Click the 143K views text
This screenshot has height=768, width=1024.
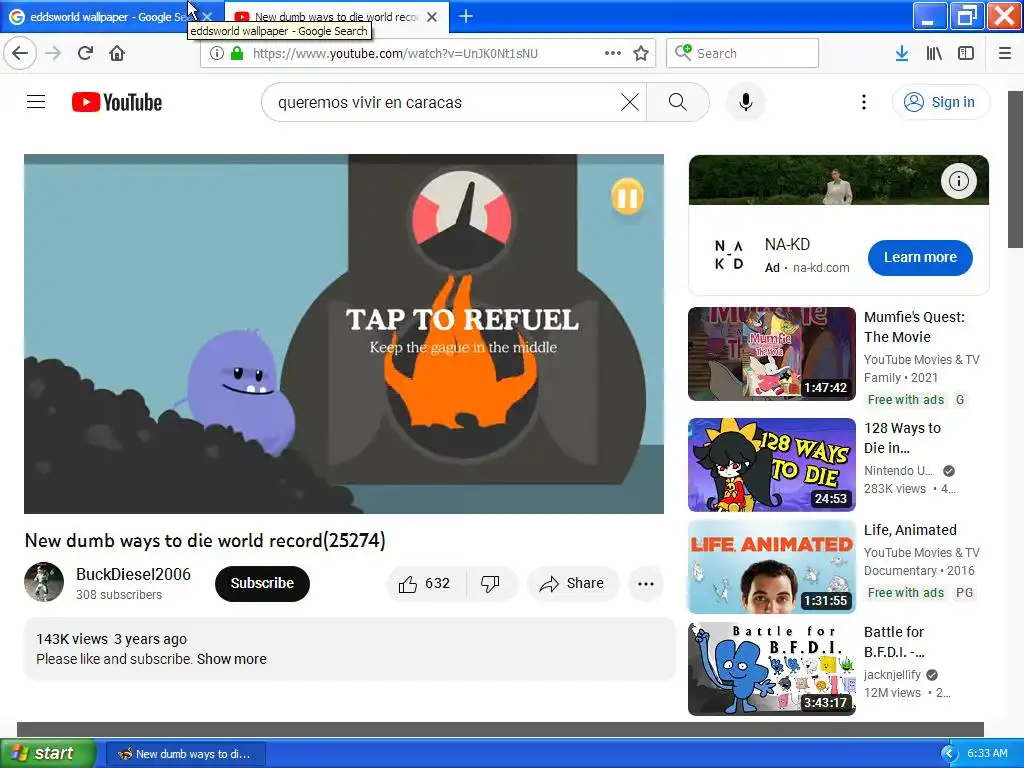coord(72,639)
